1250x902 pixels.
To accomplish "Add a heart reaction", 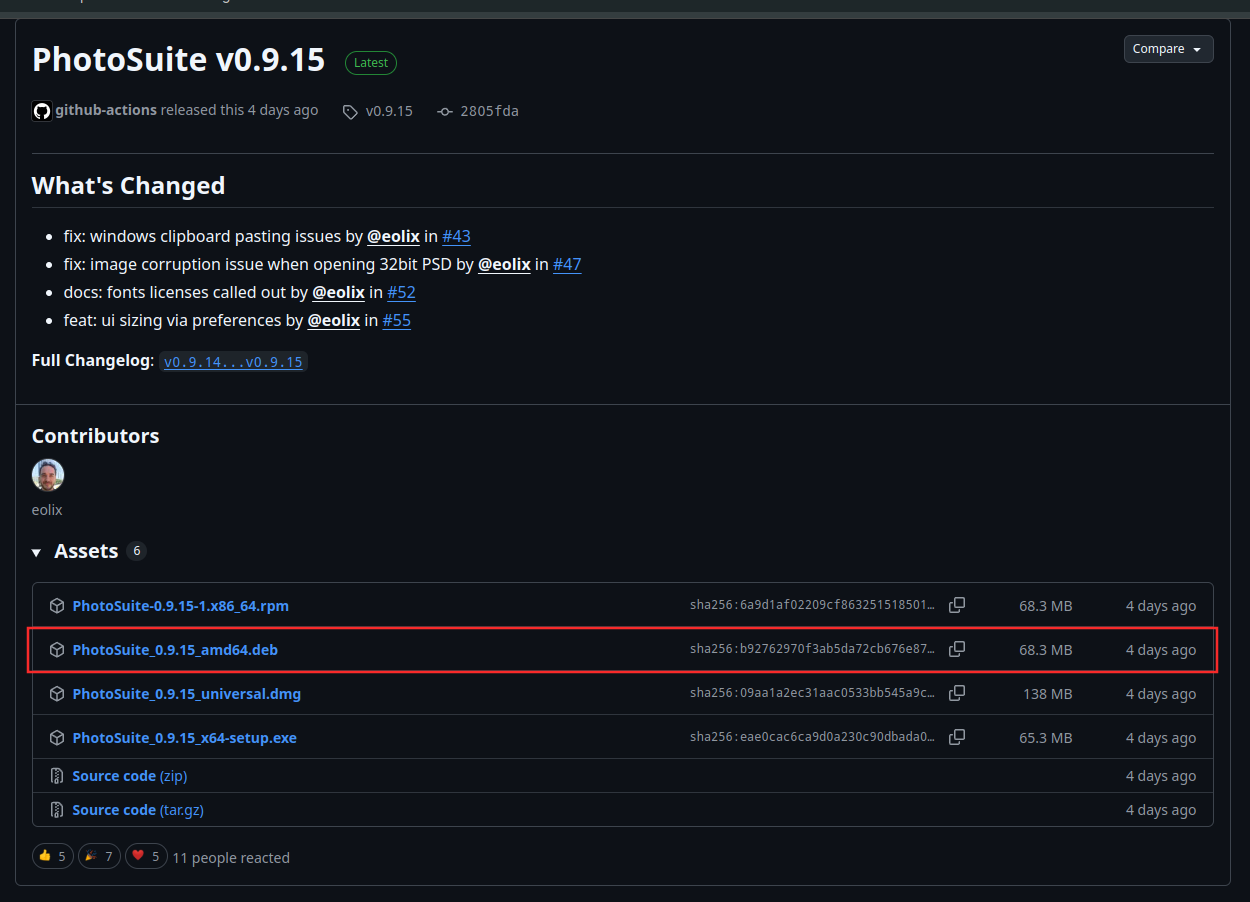I will point(146,856).
